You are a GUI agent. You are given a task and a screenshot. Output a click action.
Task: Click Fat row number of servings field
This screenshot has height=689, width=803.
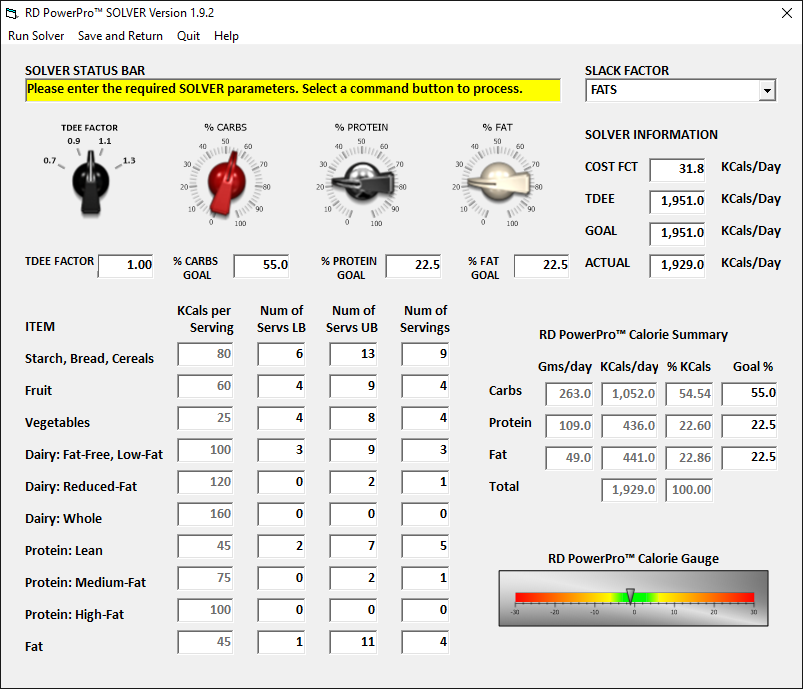click(x=425, y=642)
